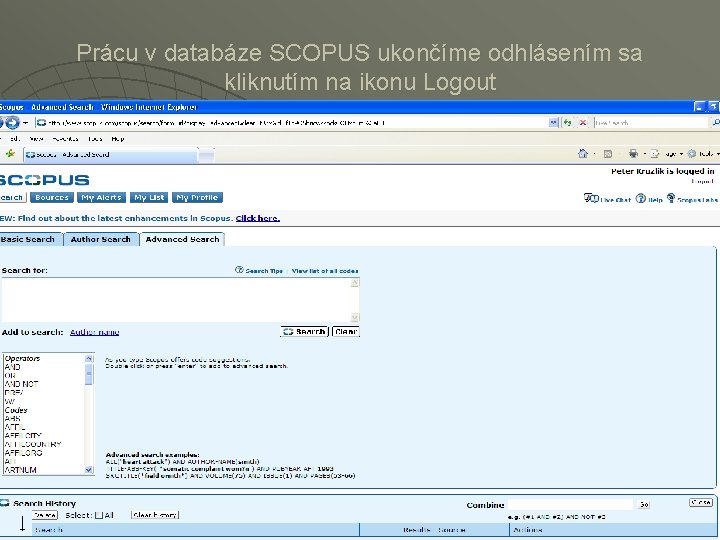Click the search text area scroll up arrow
This screenshot has height=540, width=720.
[x=354, y=282]
